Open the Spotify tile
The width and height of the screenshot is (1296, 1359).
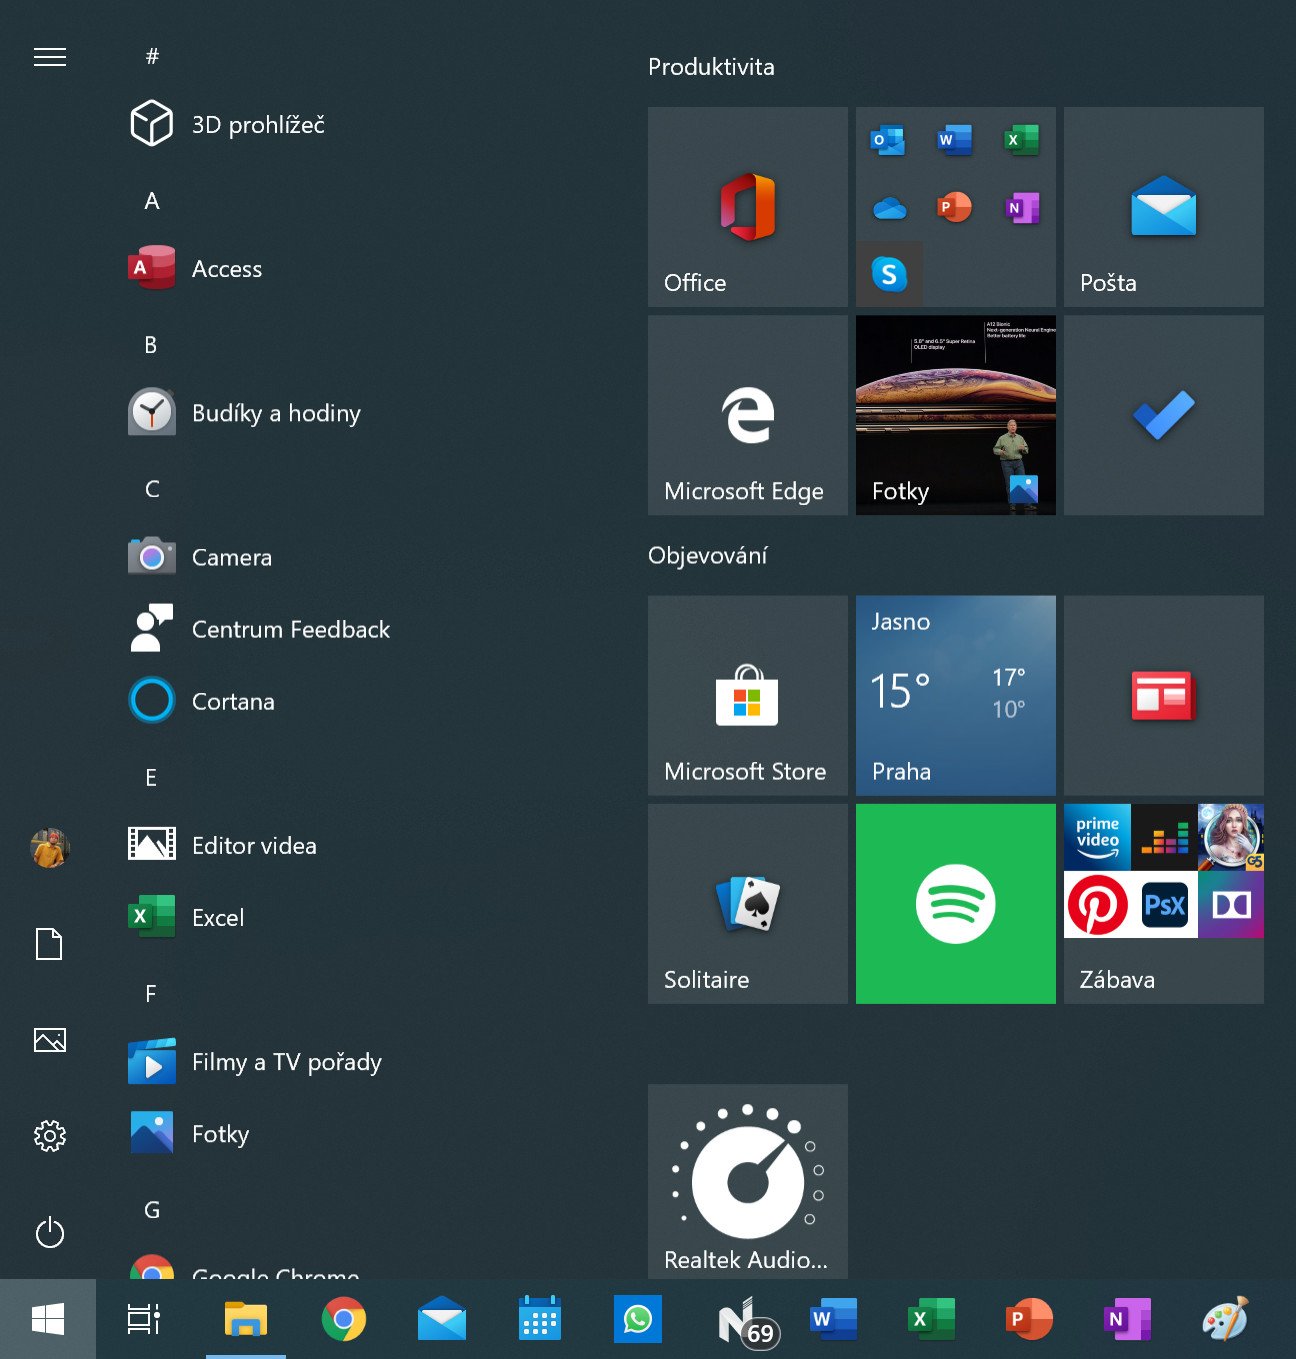pos(955,903)
